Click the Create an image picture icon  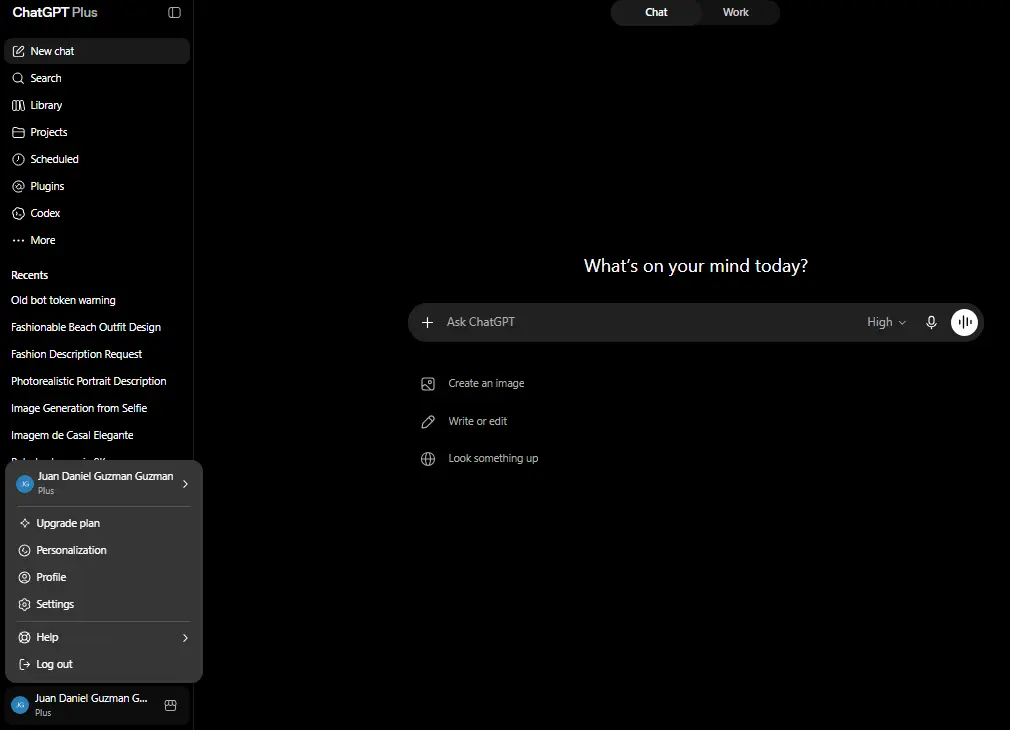point(428,384)
